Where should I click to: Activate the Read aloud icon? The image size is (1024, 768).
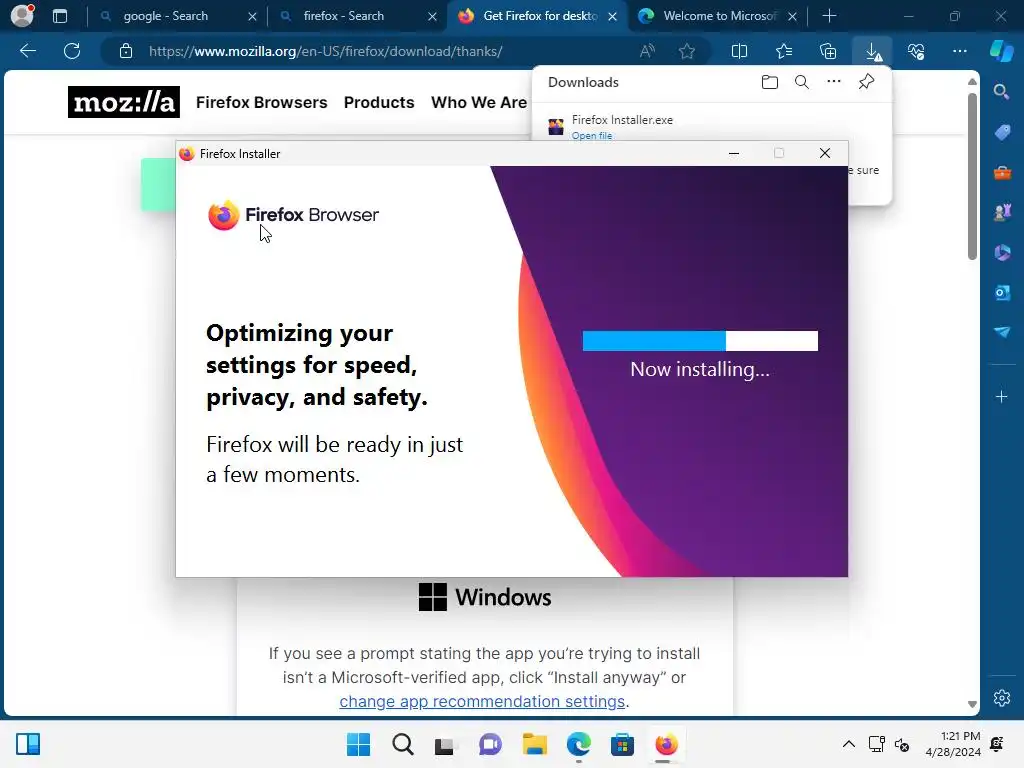pyautogui.click(x=647, y=51)
